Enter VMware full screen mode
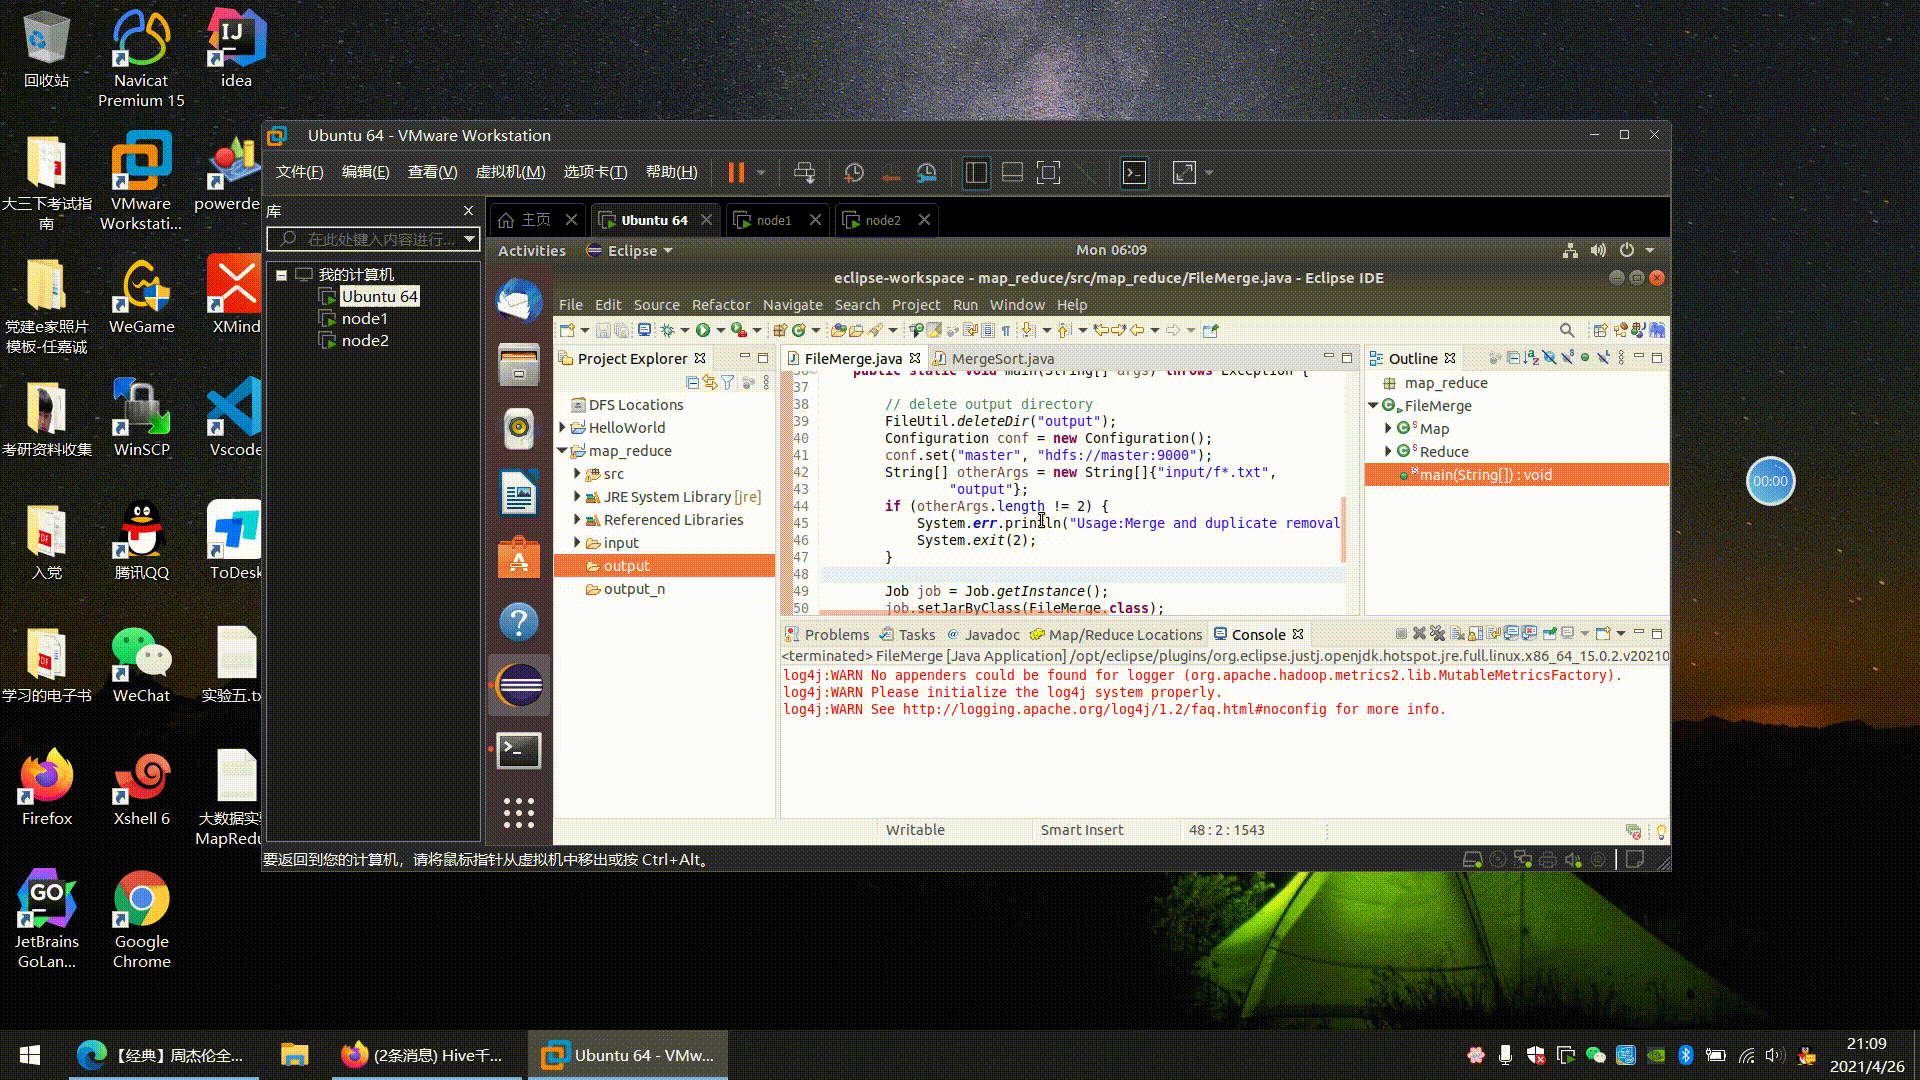This screenshot has width=1920, height=1080. (1048, 173)
